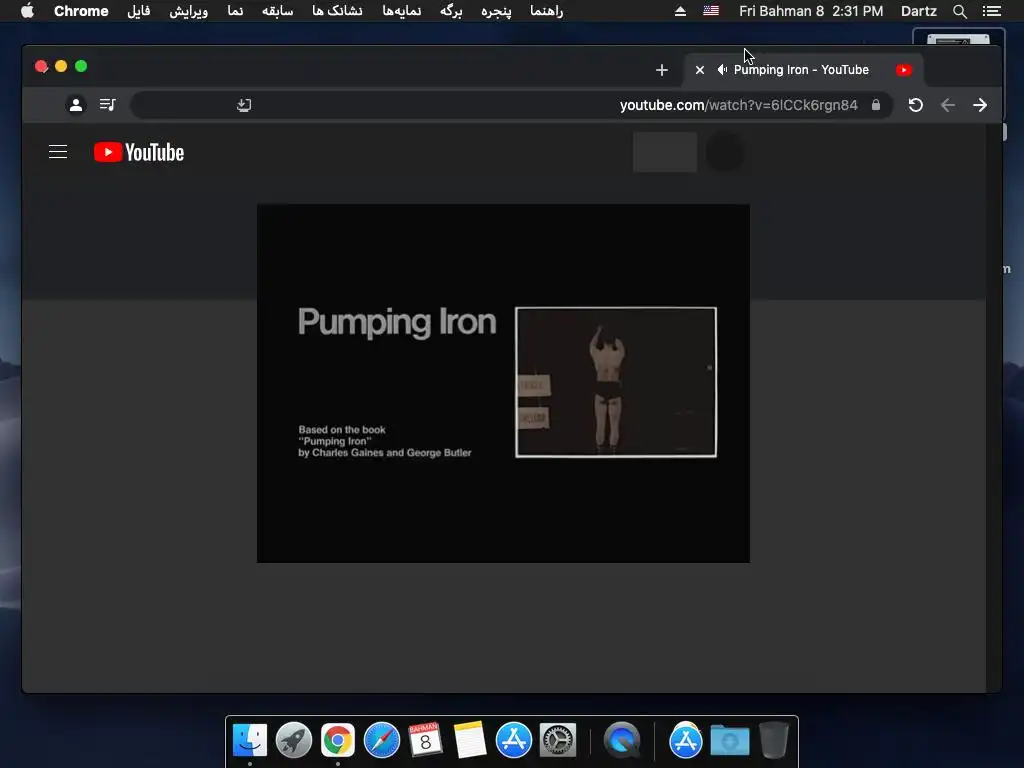Image resolution: width=1024 pixels, height=768 pixels.
Task: Reload the page in Chrome
Action: pos(916,105)
